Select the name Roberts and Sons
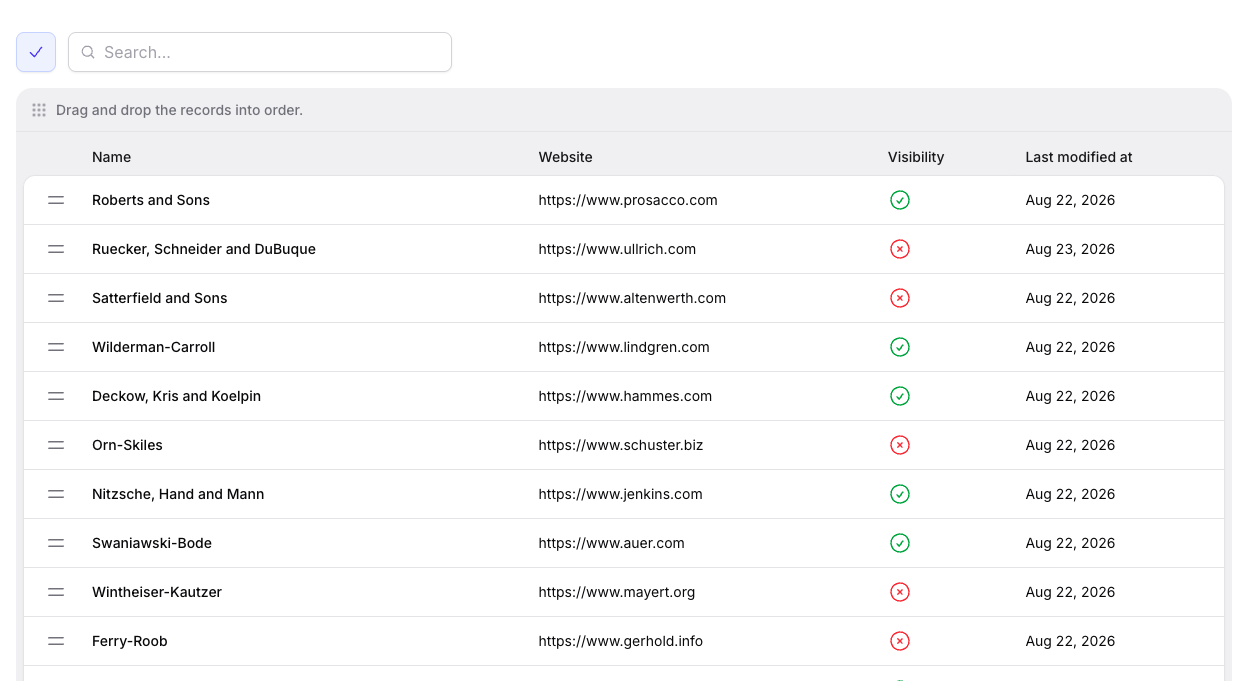This screenshot has width=1248, height=681. click(x=151, y=200)
